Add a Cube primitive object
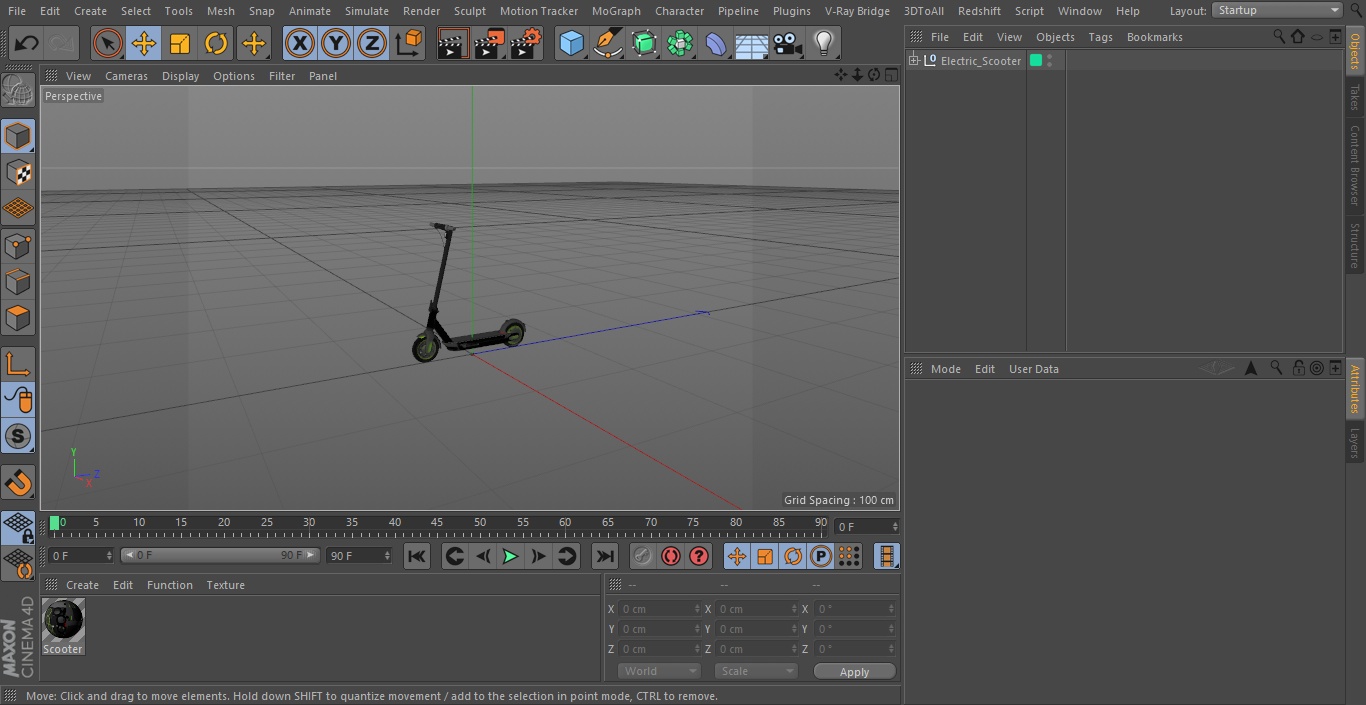1366x705 pixels. coord(571,43)
